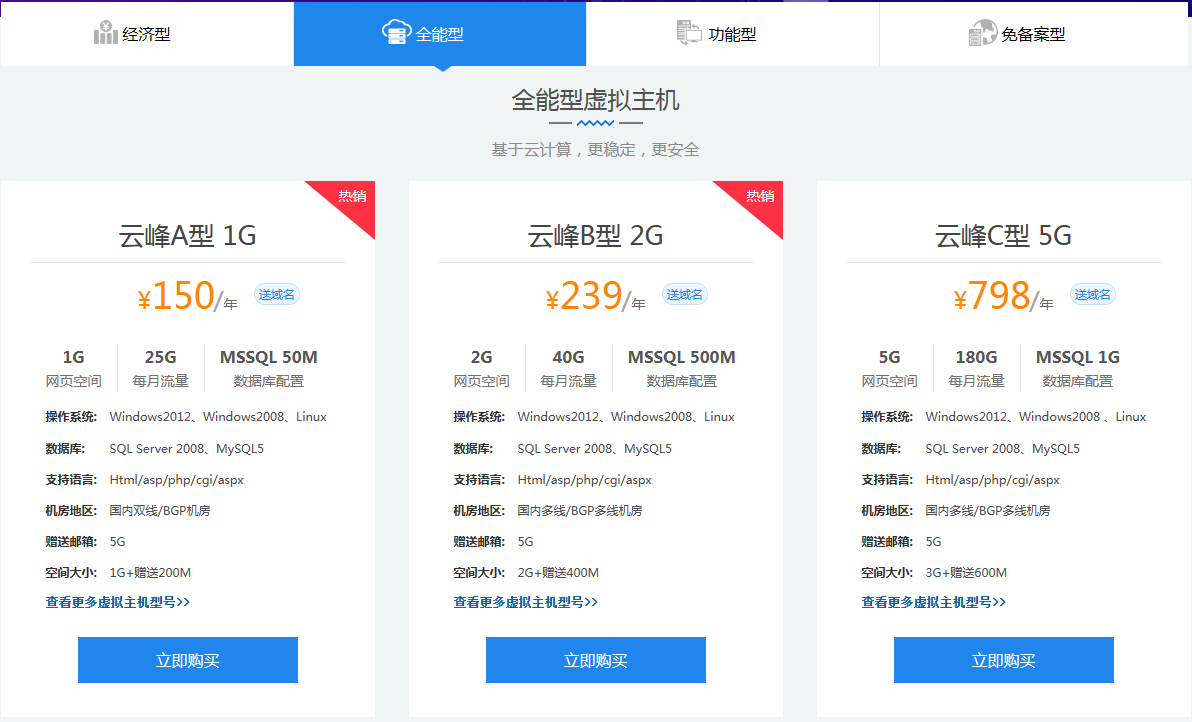Click the 热销 ribbon on 云峰A型 card
This screenshot has width=1192, height=722.
350,198
